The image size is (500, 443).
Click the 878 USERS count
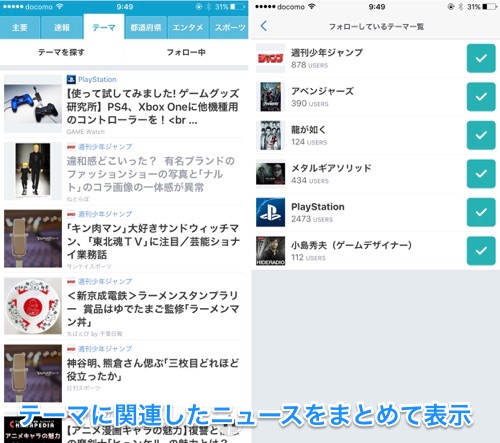click(x=309, y=65)
